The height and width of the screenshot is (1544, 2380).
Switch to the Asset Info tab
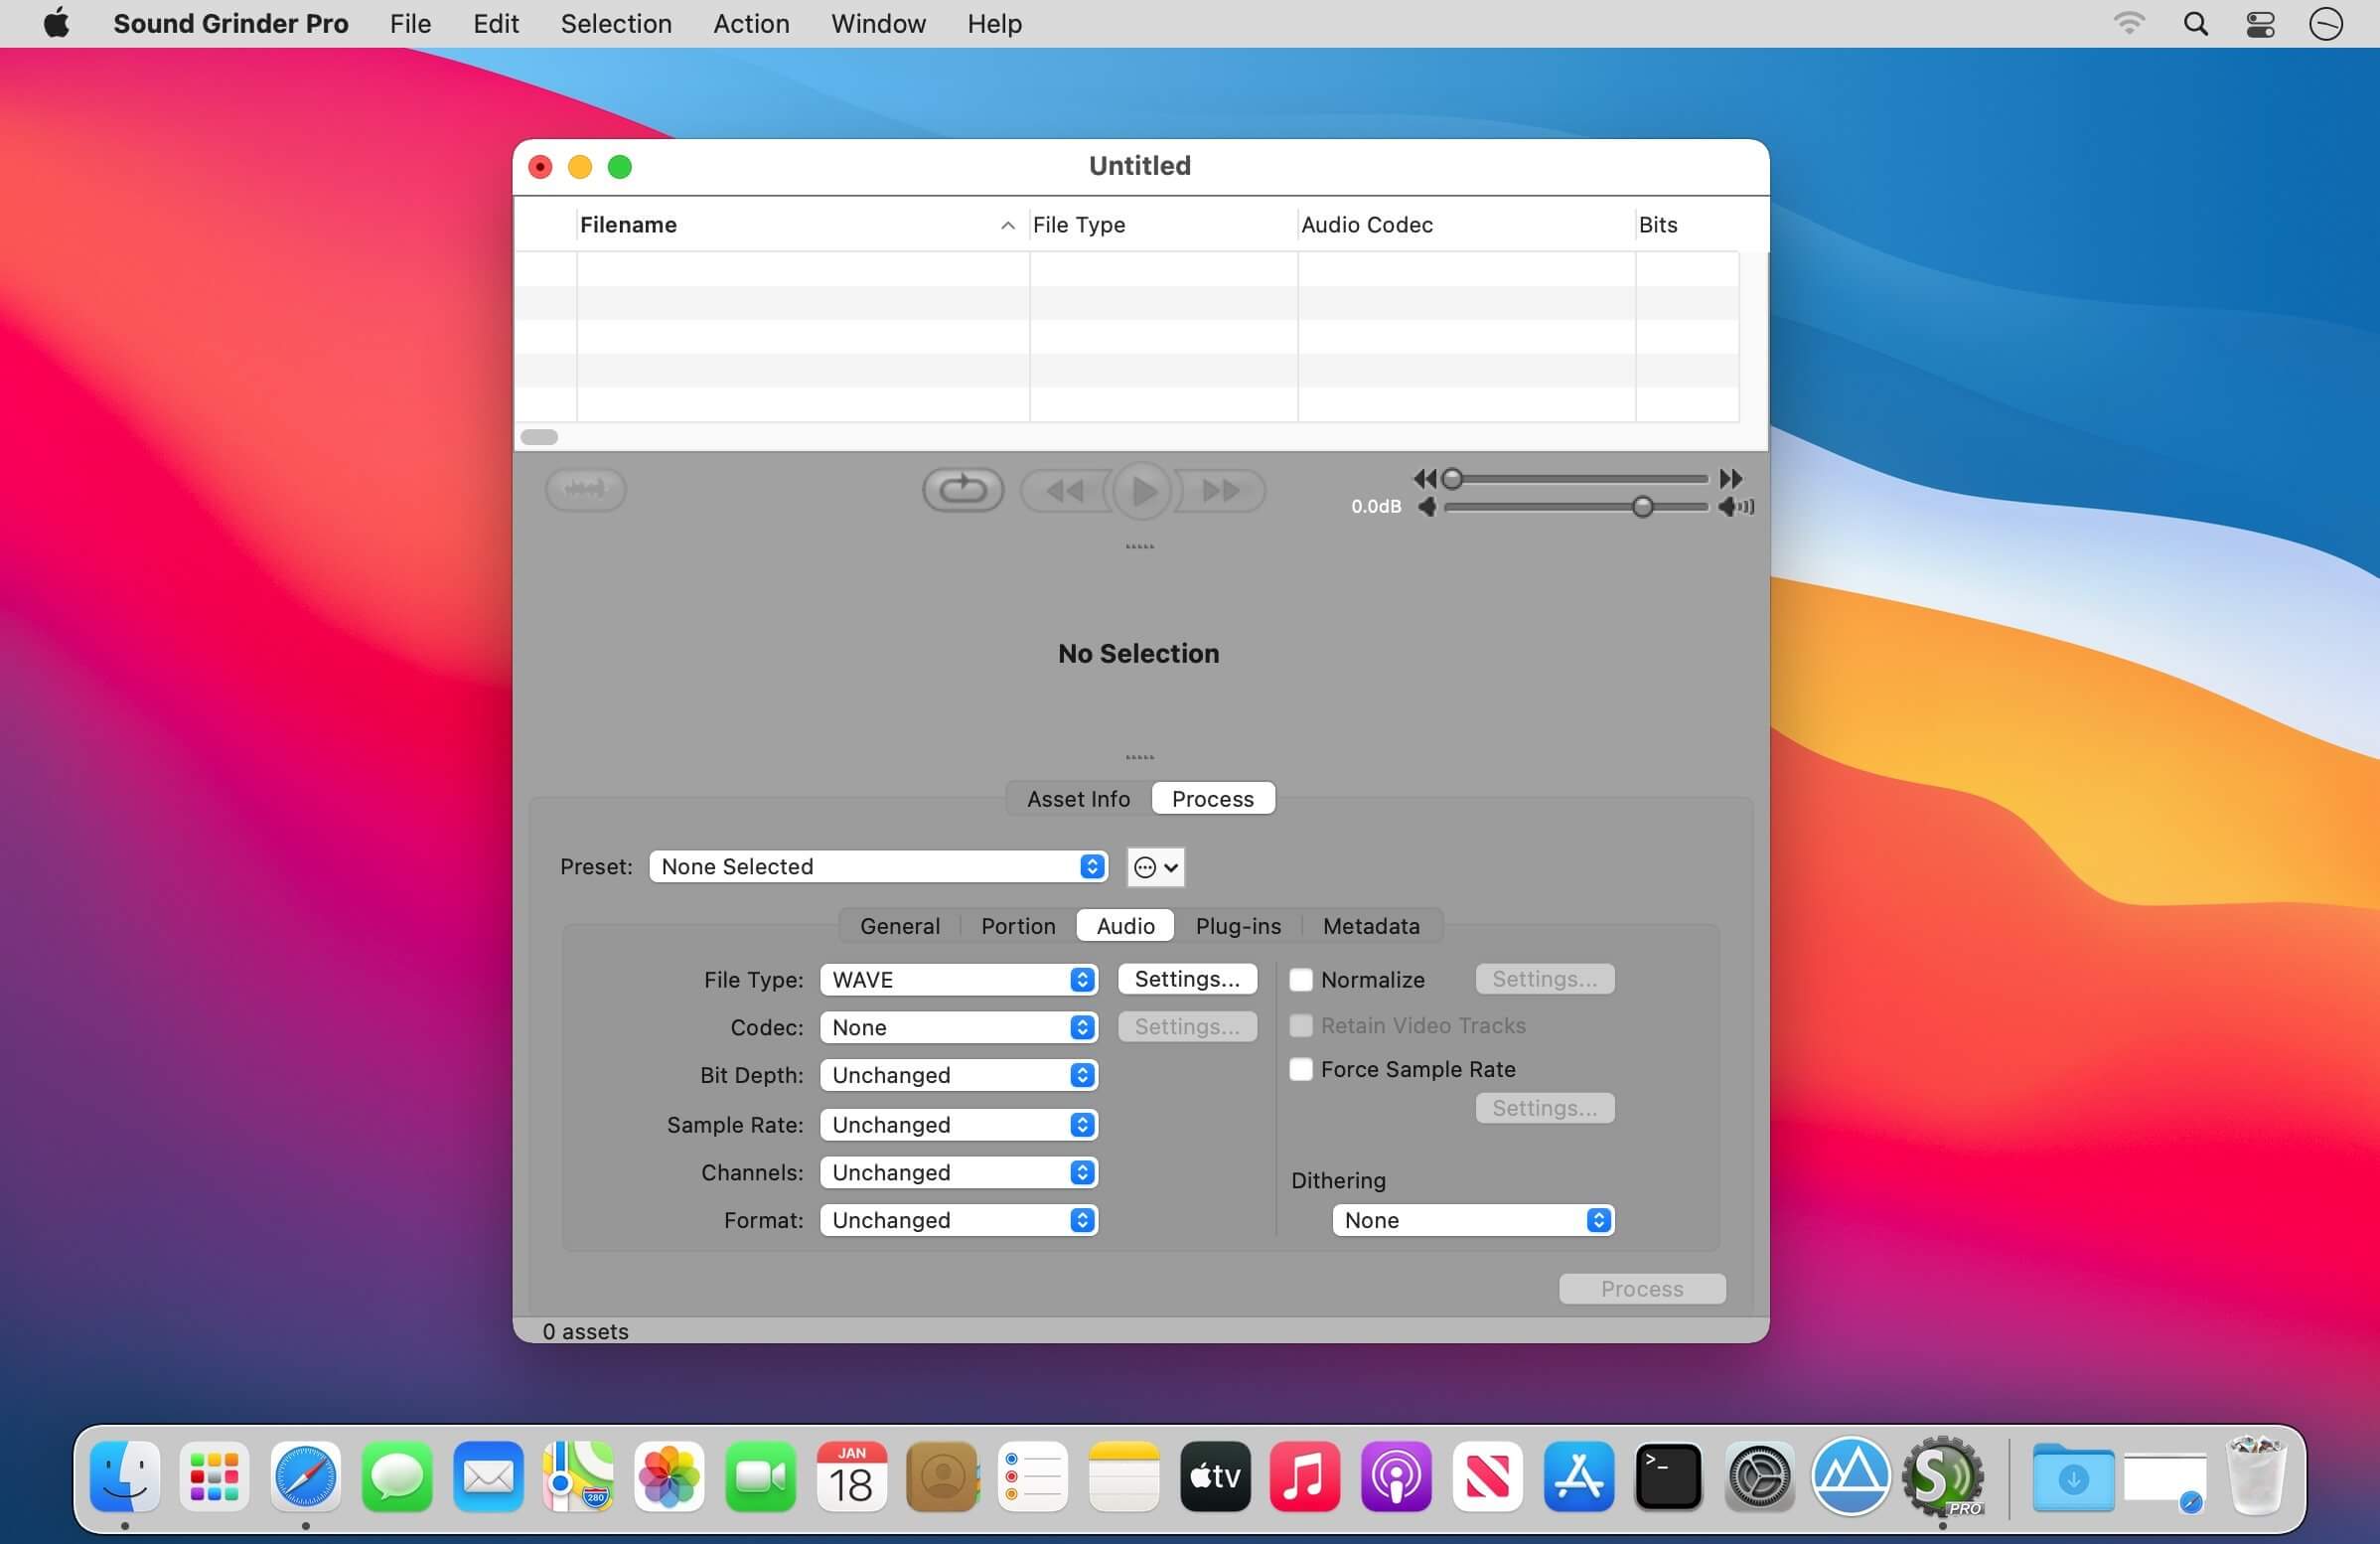[x=1078, y=799]
